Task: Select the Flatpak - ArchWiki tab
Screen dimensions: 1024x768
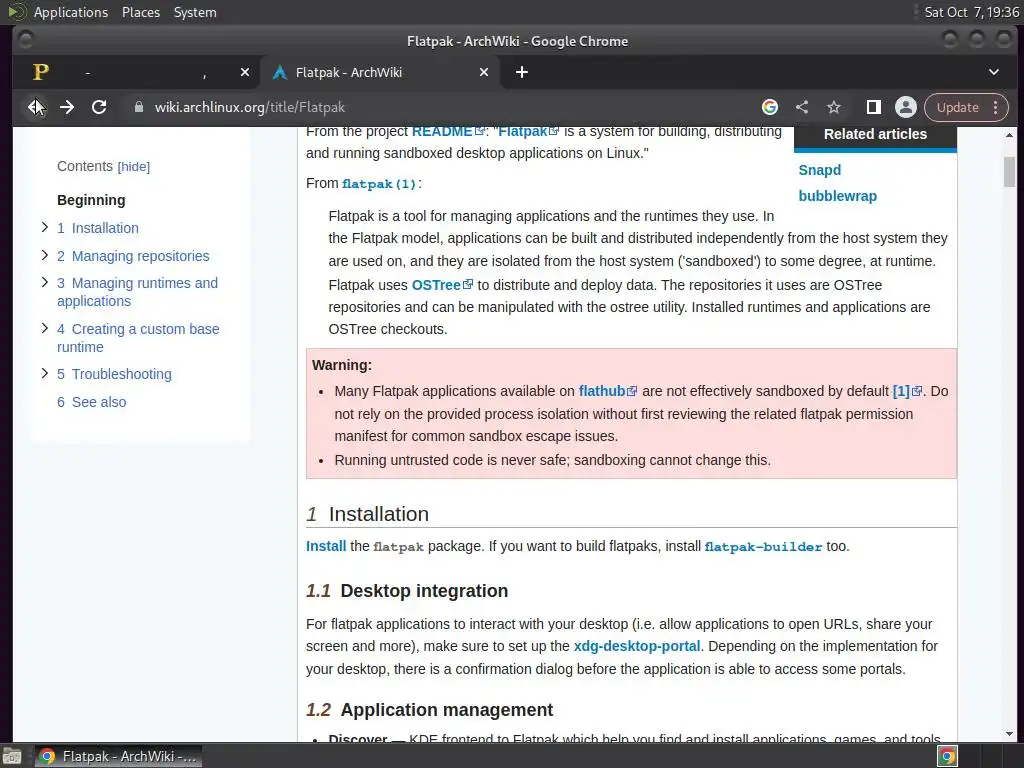Action: click(x=380, y=72)
